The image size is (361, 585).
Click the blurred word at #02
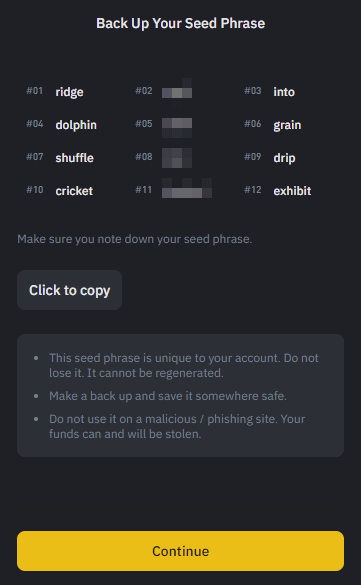pos(177,92)
